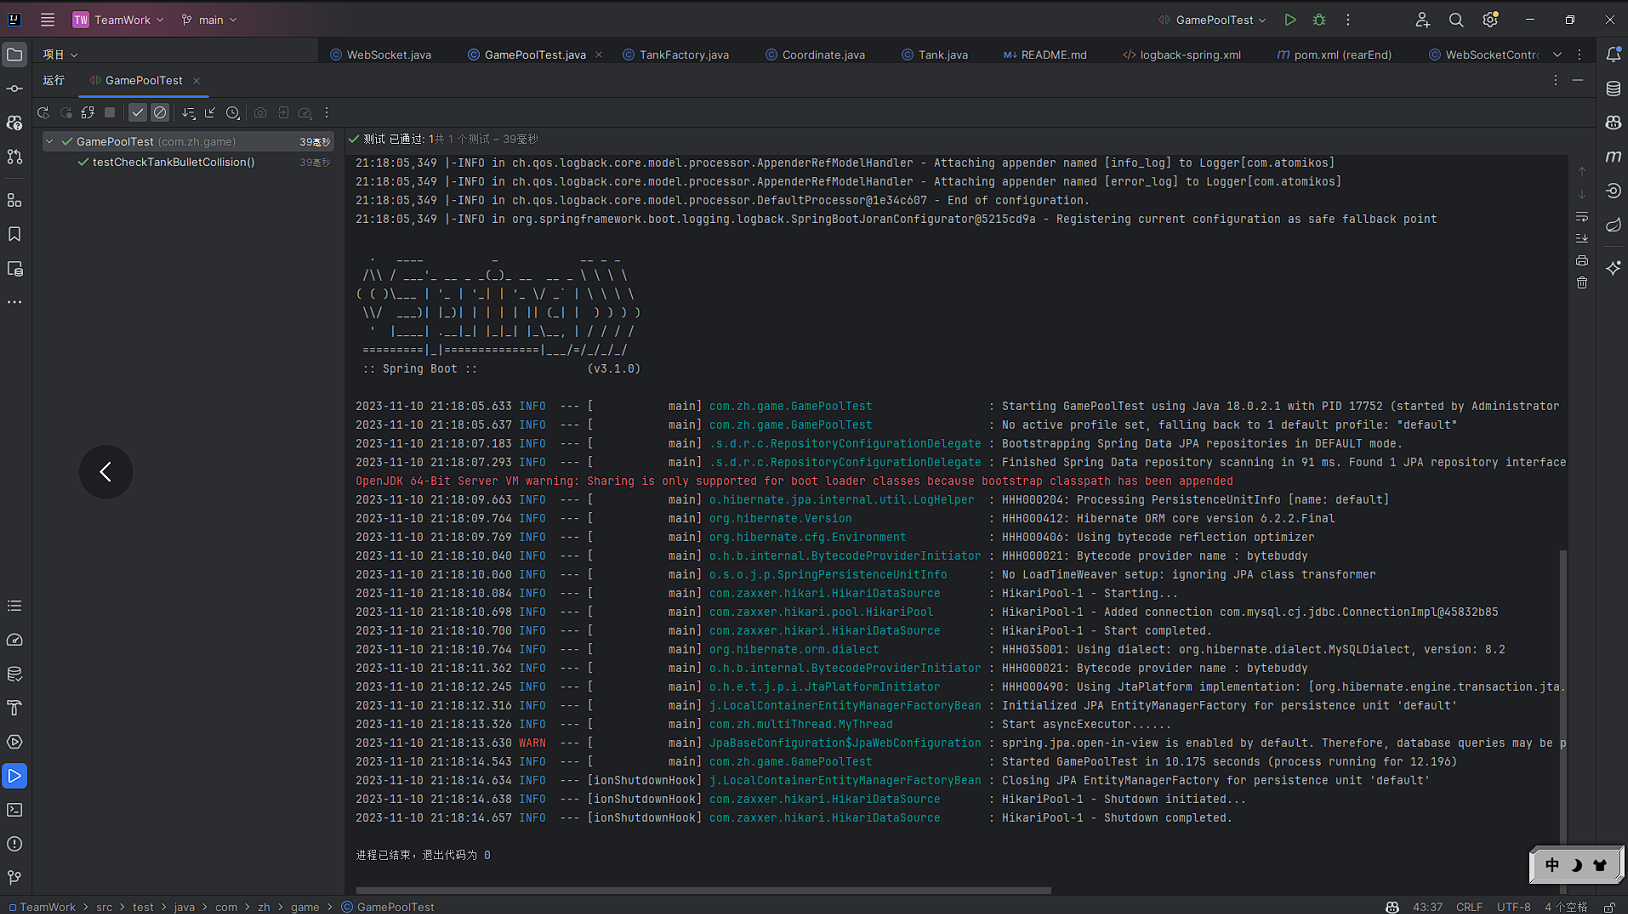Viewport: 1628px width, 914px height.
Task: Toggle soft-wrap in console output
Action: [1582, 217]
